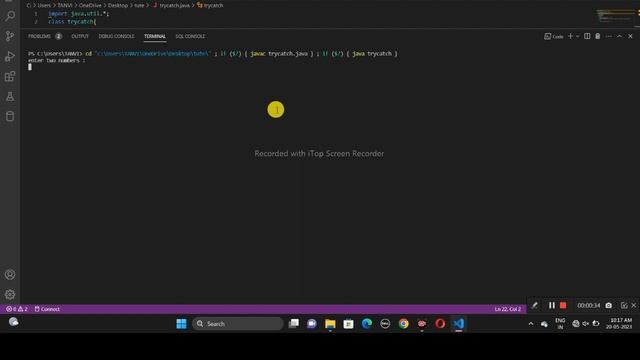Open Opera browser from the taskbar
Screen dimensions: 640x360
pos(440,324)
